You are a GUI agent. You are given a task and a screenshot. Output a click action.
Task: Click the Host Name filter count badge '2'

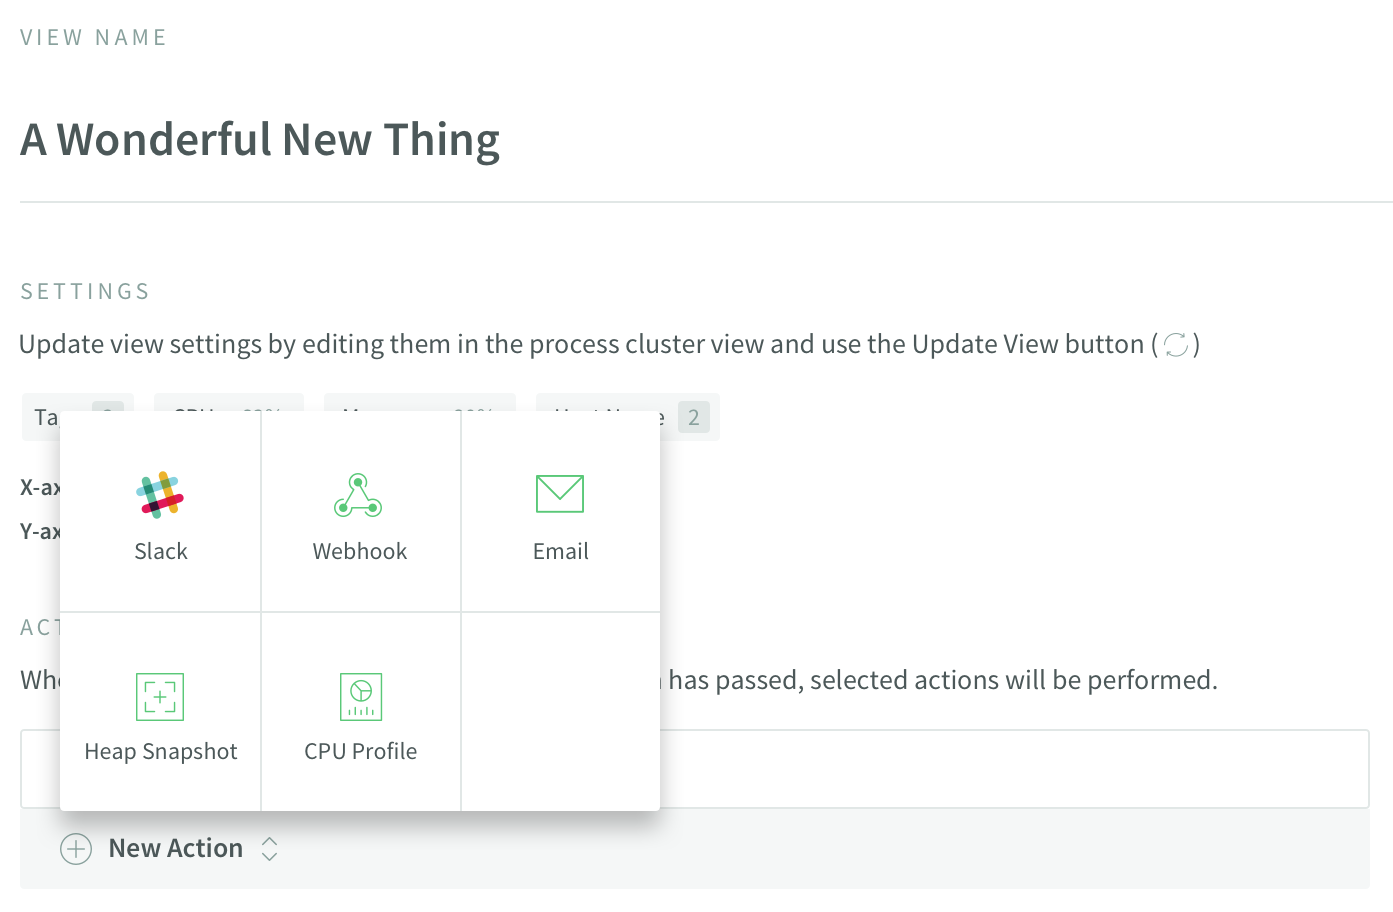coord(693,417)
